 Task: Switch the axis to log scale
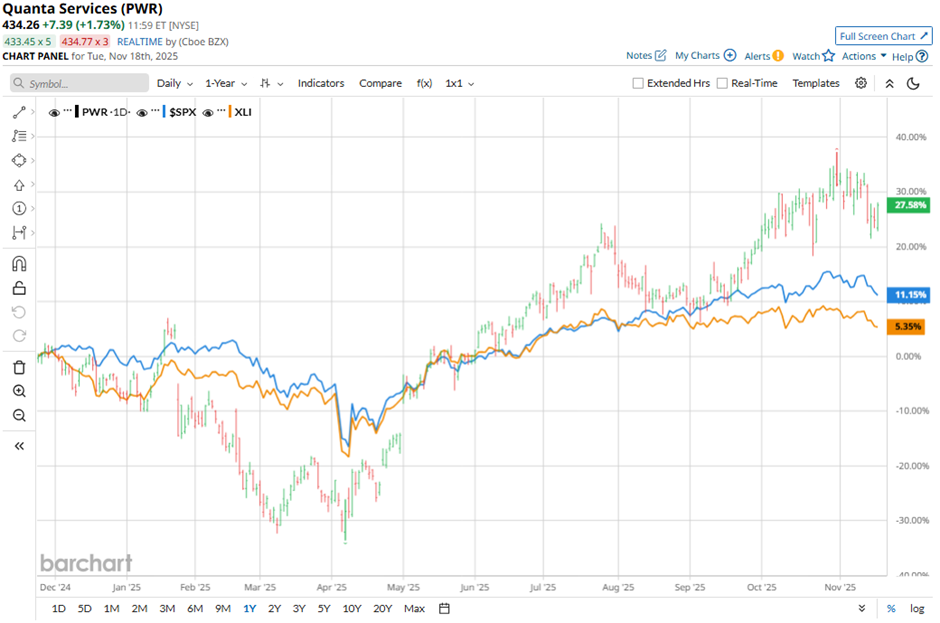pos(917,609)
